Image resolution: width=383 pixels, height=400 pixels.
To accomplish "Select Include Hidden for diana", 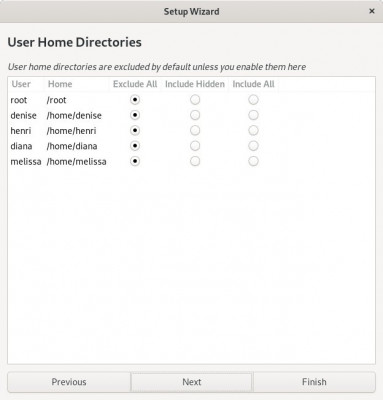I will point(195,146).
